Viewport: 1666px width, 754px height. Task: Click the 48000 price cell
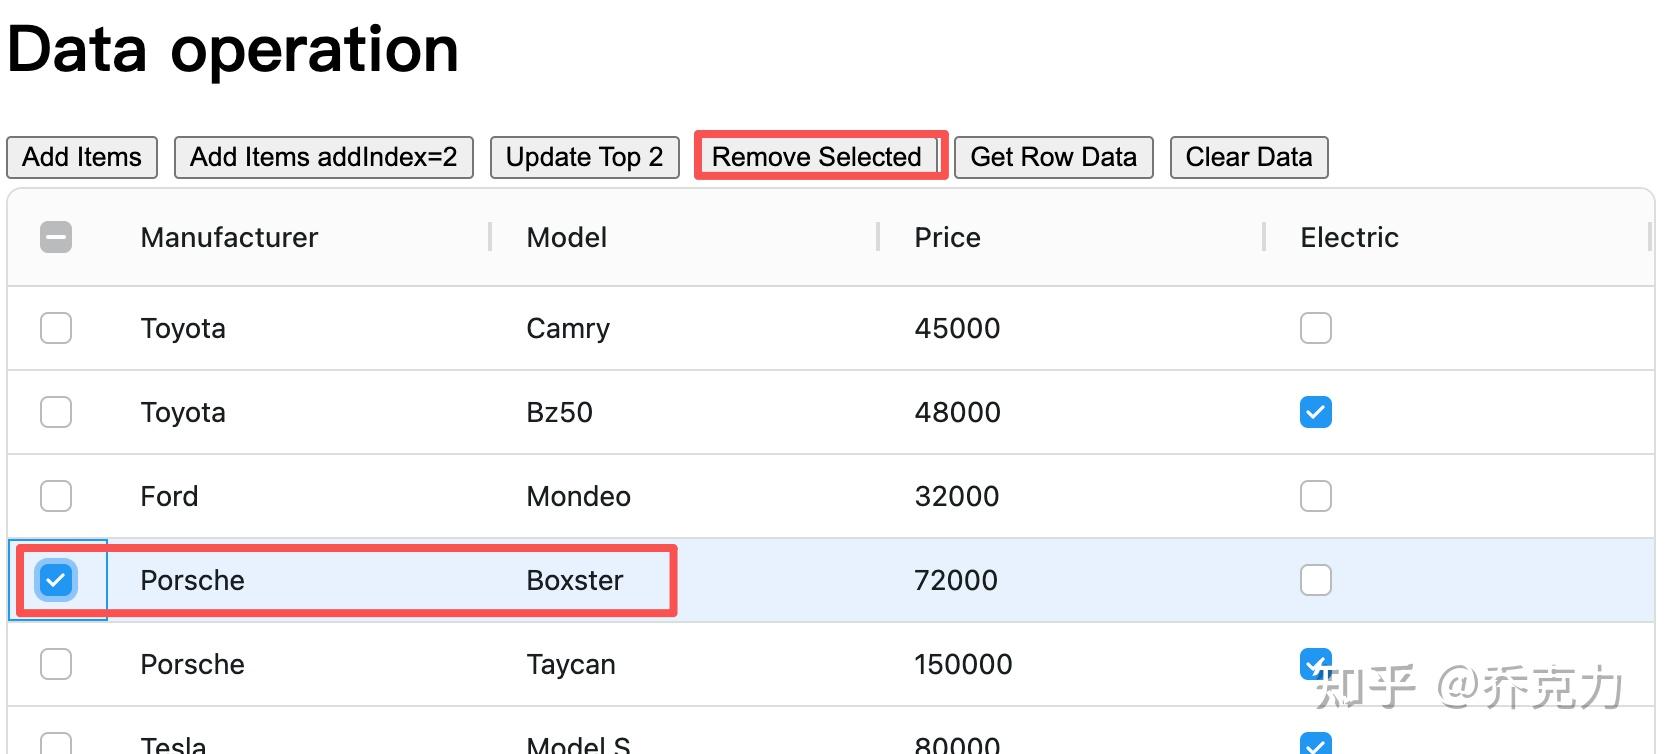pyautogui.click(x=957, y=412)
